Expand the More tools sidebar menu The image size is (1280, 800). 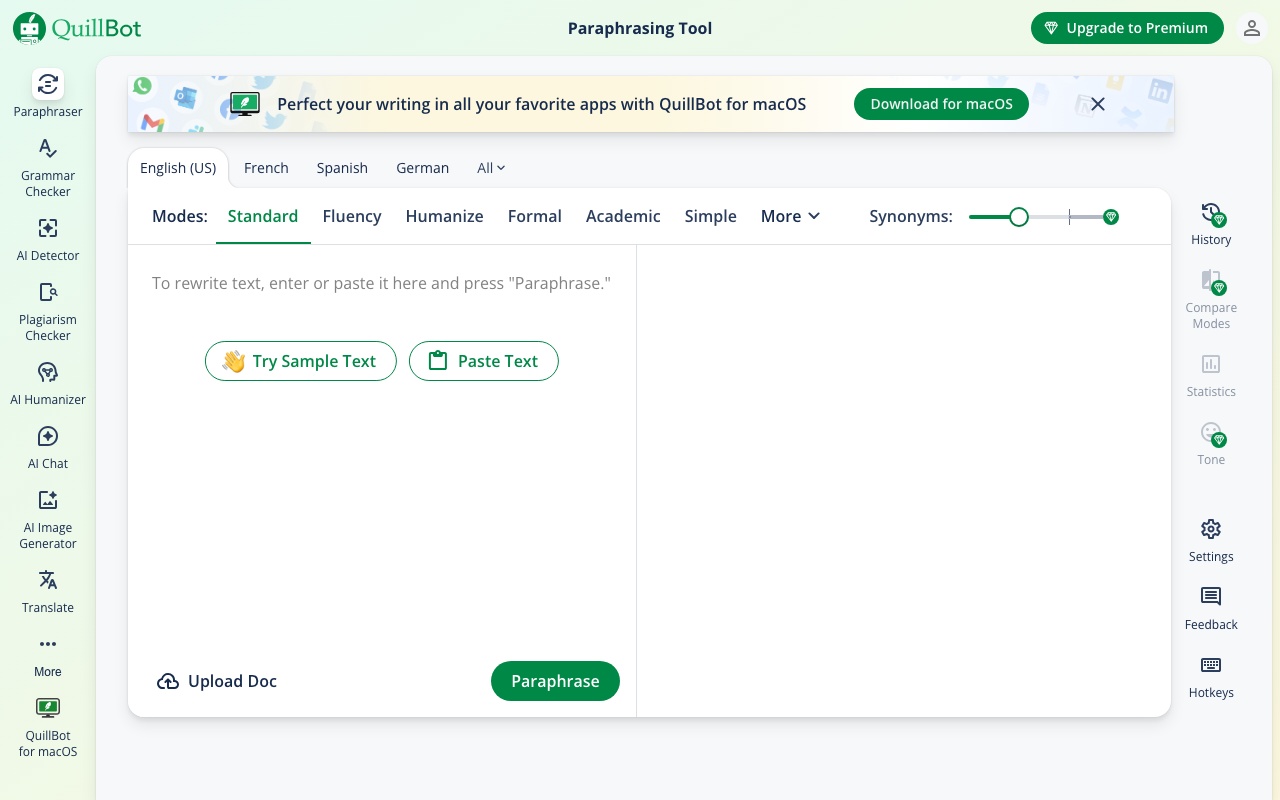(x=48, y=655)
